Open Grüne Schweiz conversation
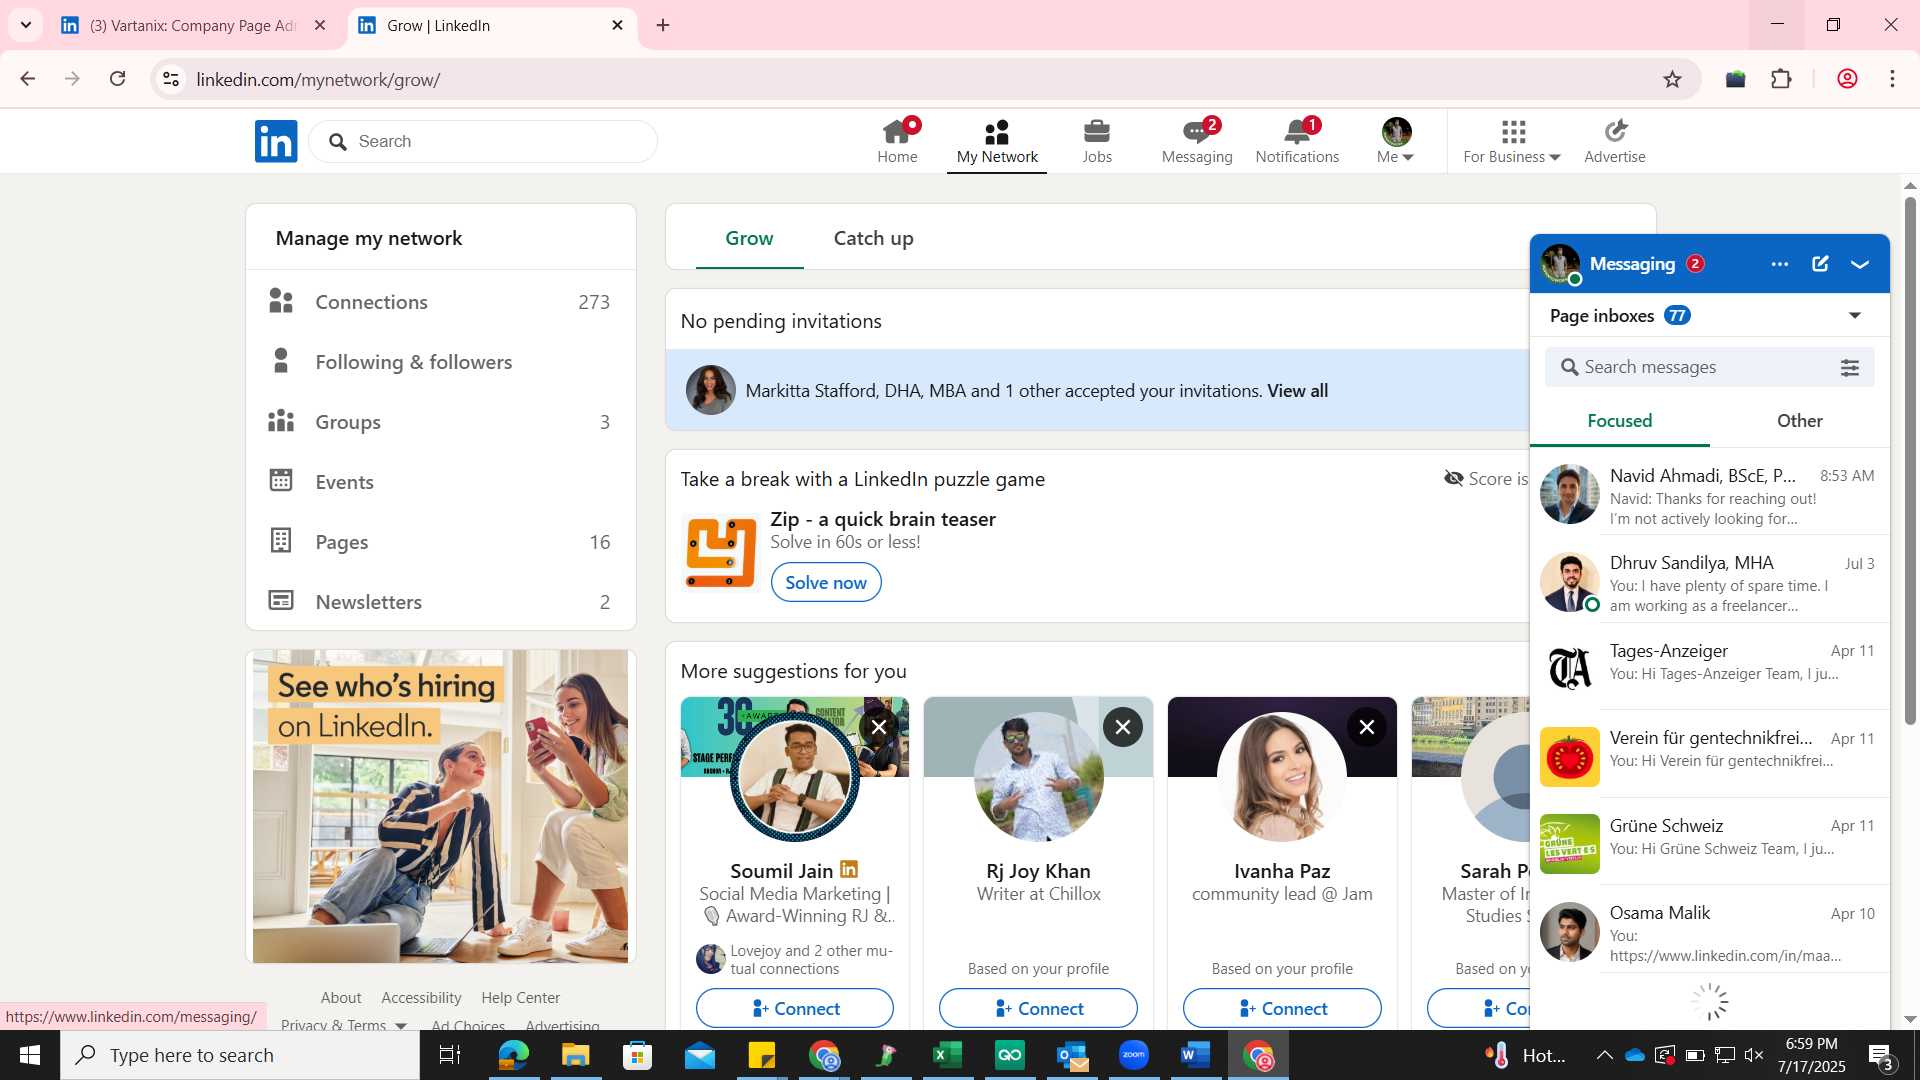This screenshot has width=1920, height=1080. click(1709, 841)
